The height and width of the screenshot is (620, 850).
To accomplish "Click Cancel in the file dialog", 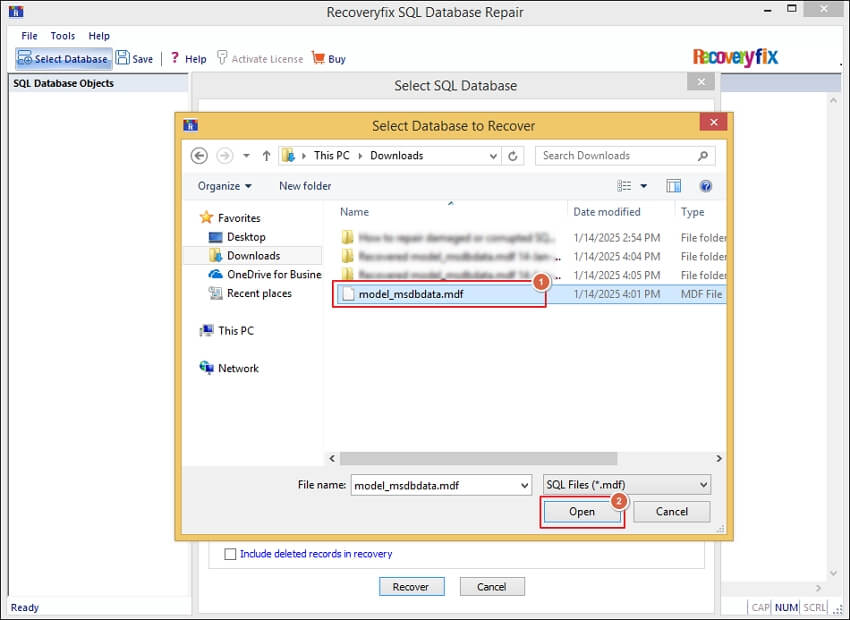I will pos(672,512).
